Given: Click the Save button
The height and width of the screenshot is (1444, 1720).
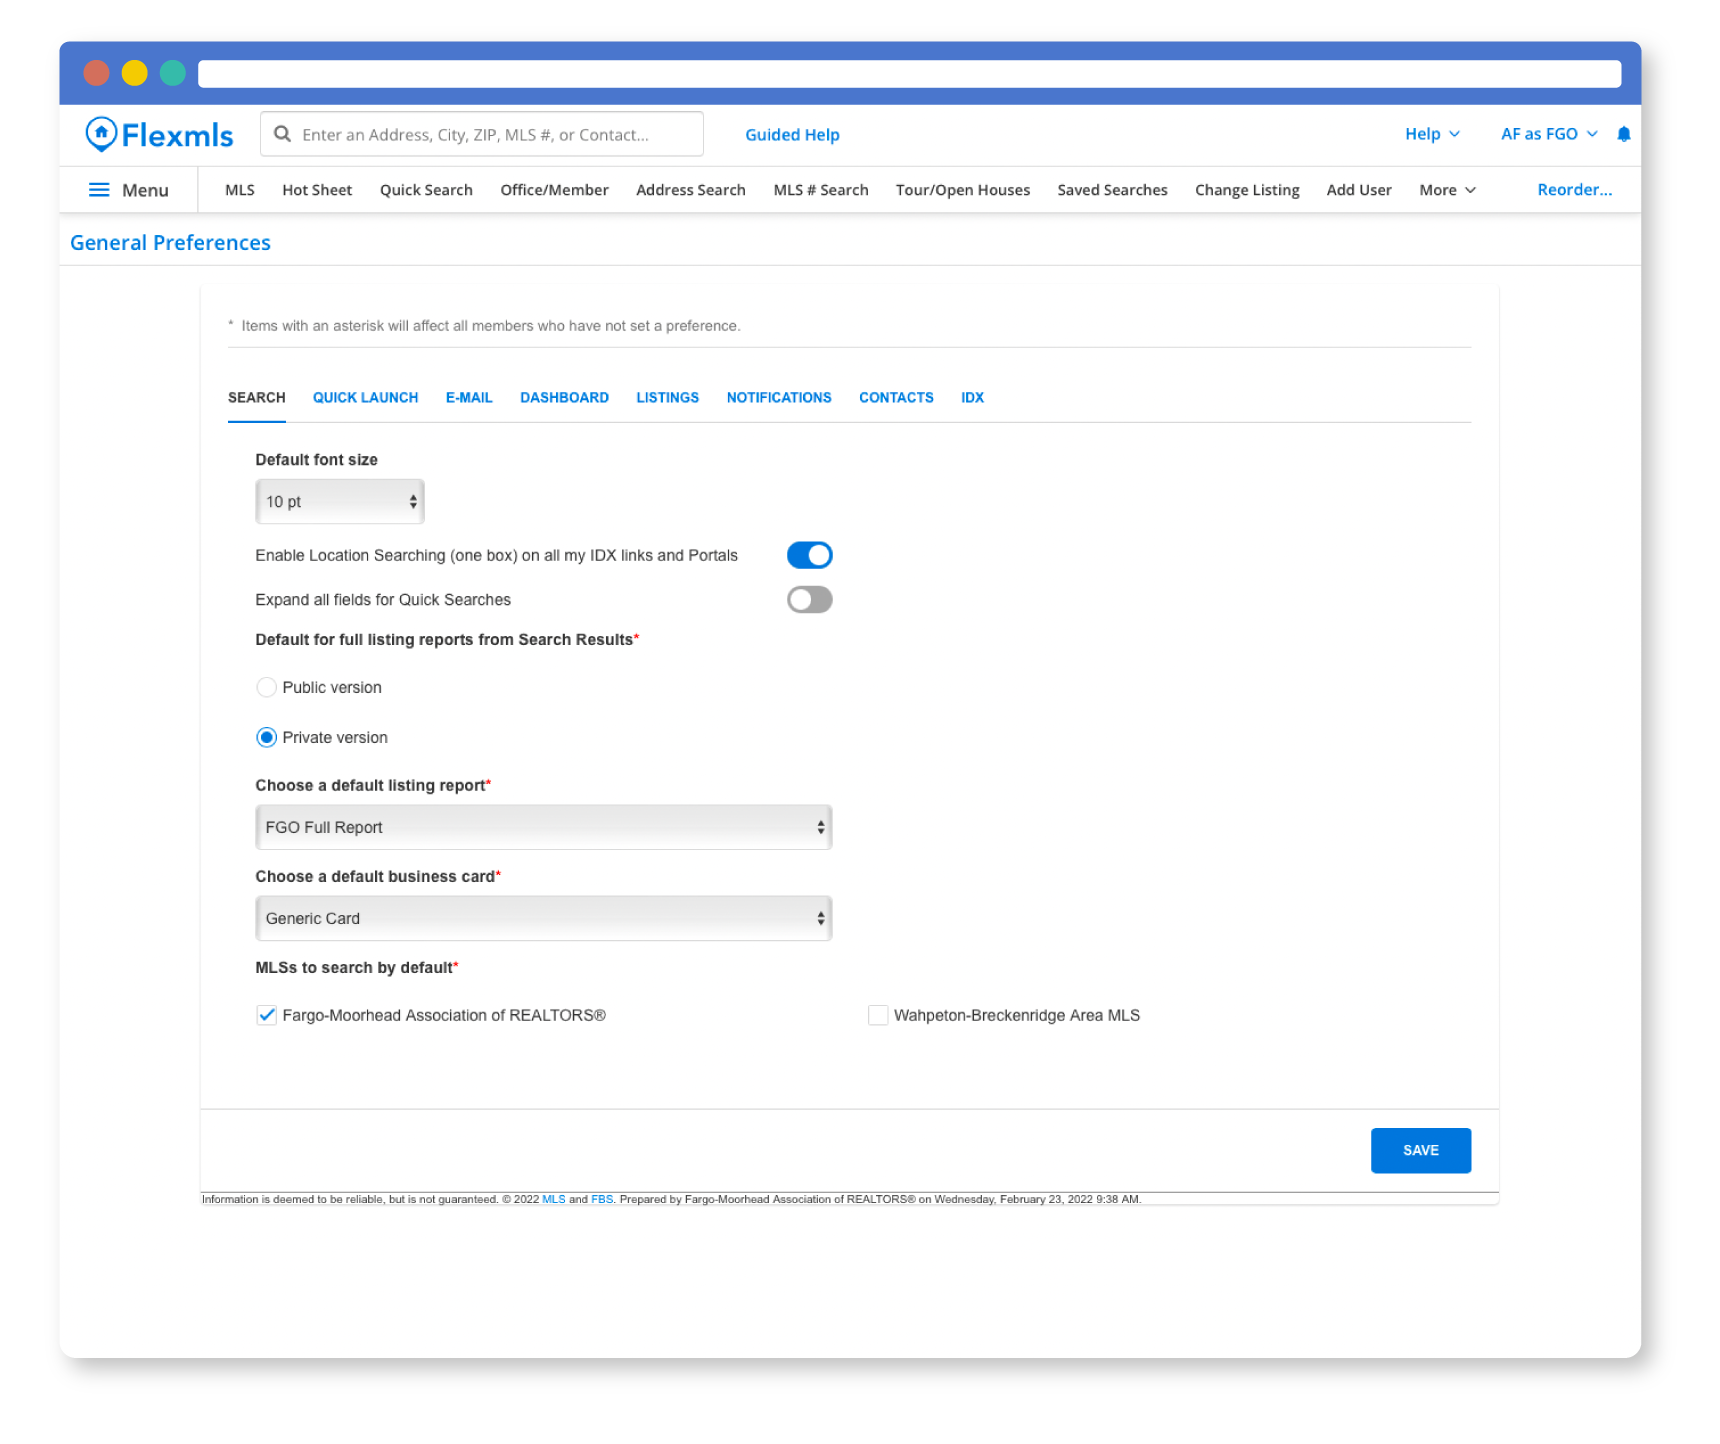Looking at the screenshot, I should [1420, 1150].
